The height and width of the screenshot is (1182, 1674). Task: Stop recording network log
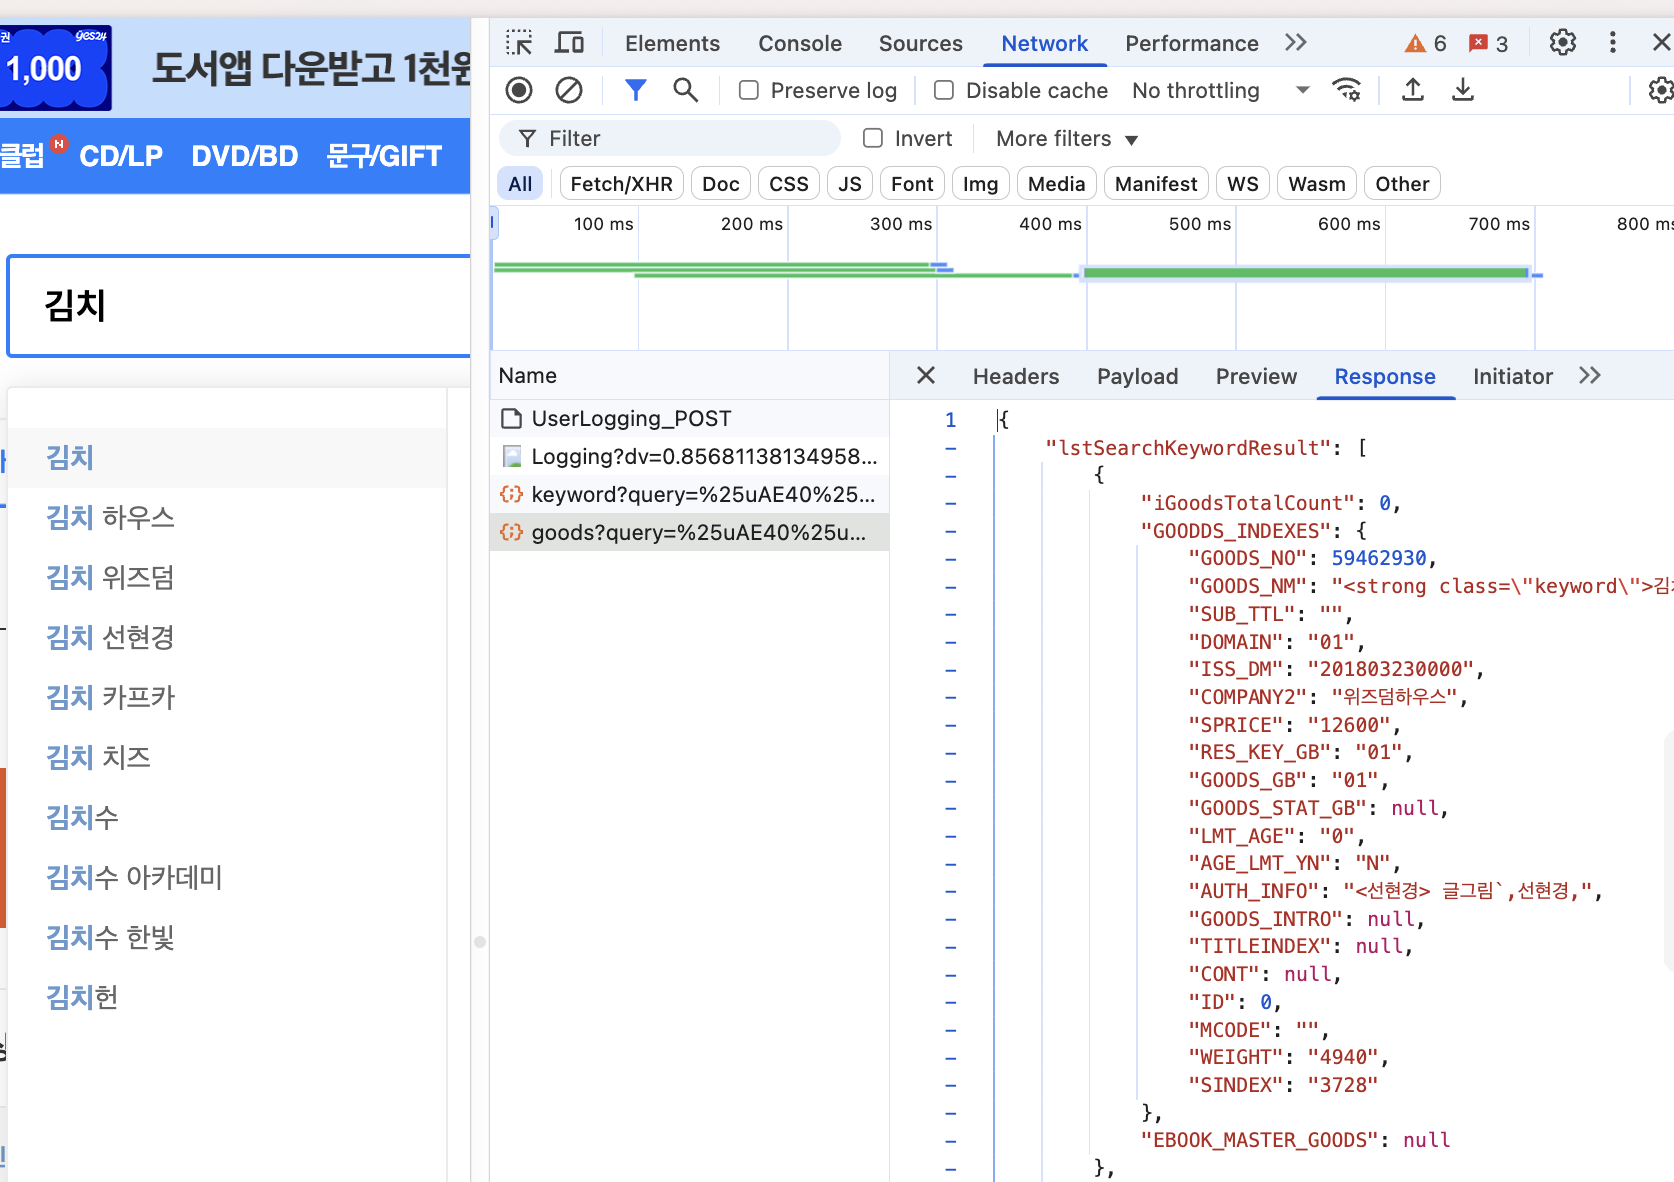[x=519, y=90]
